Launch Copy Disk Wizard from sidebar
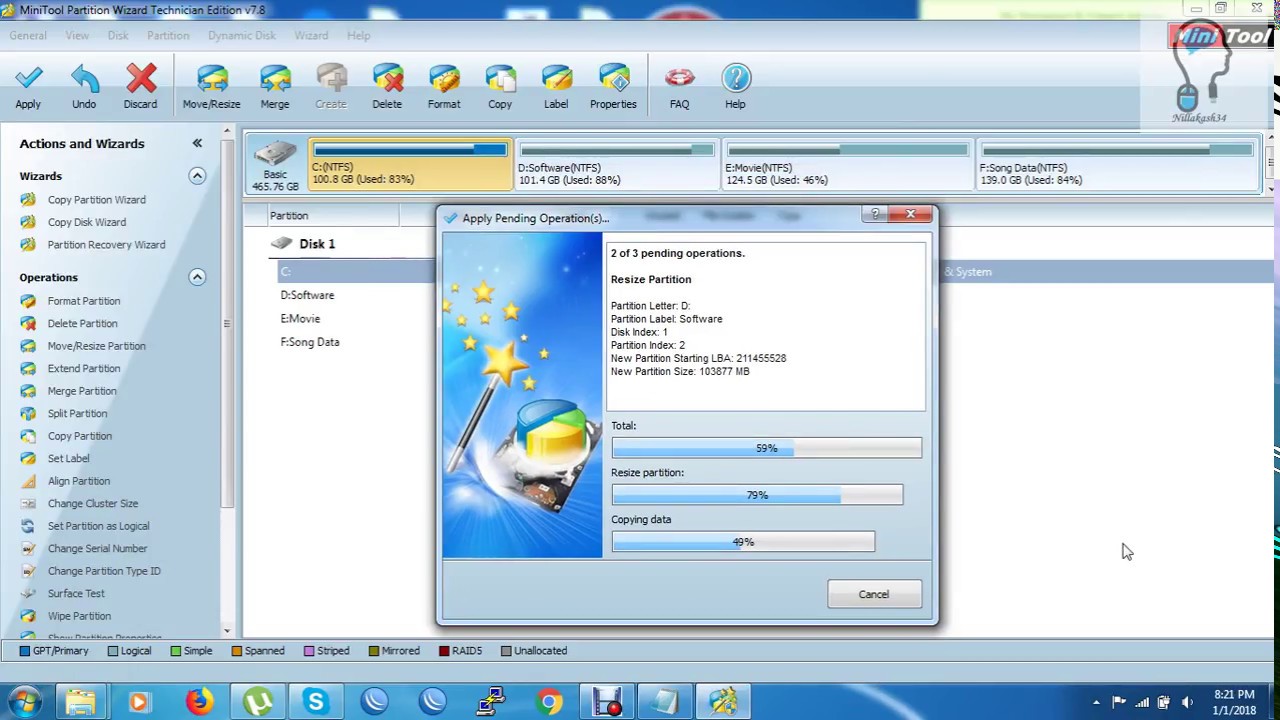 coord(87,222)
